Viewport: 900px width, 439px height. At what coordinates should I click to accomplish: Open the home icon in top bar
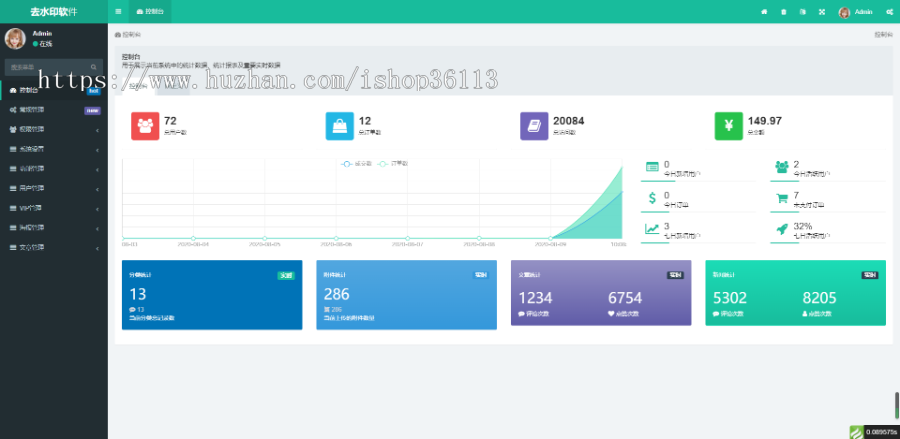point(764,11)
